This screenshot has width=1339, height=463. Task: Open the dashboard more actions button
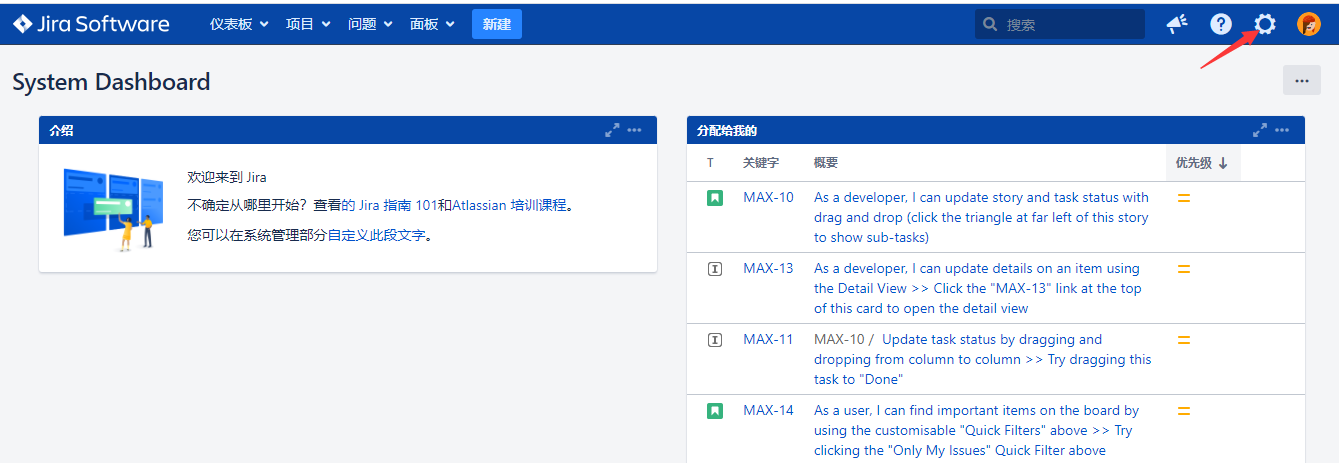tap(1302, 81)
